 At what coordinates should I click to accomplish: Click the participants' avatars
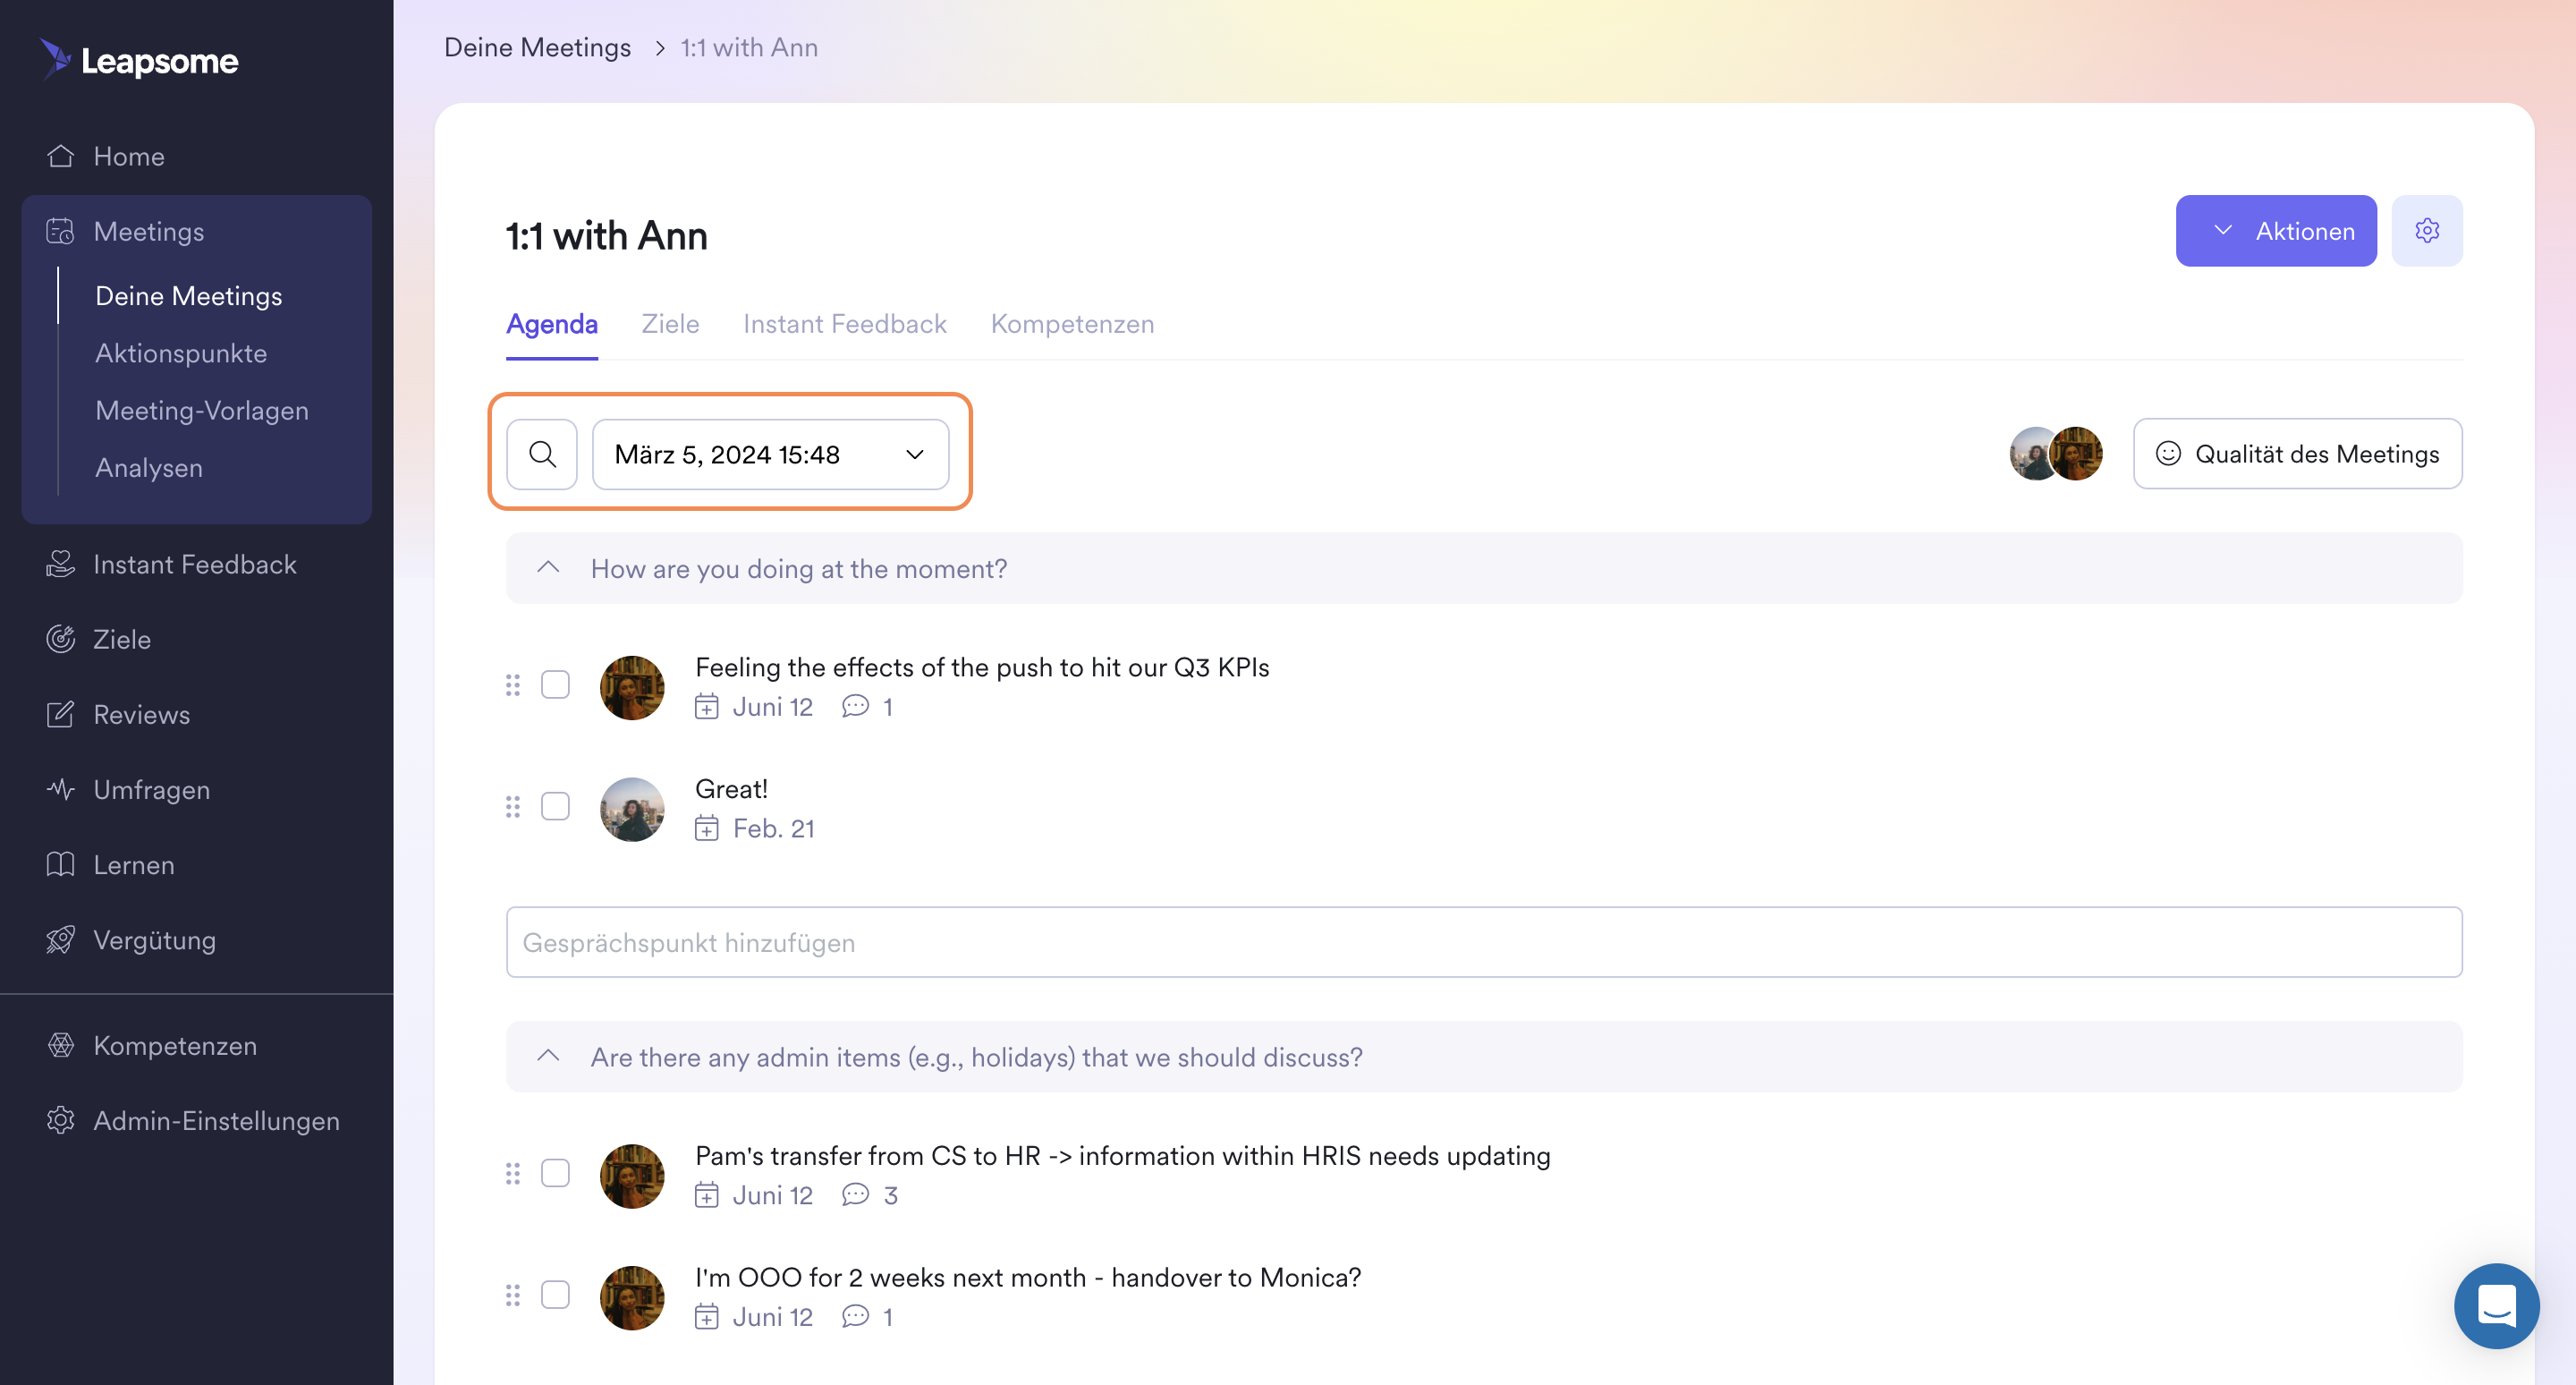tap(2055, 454)
